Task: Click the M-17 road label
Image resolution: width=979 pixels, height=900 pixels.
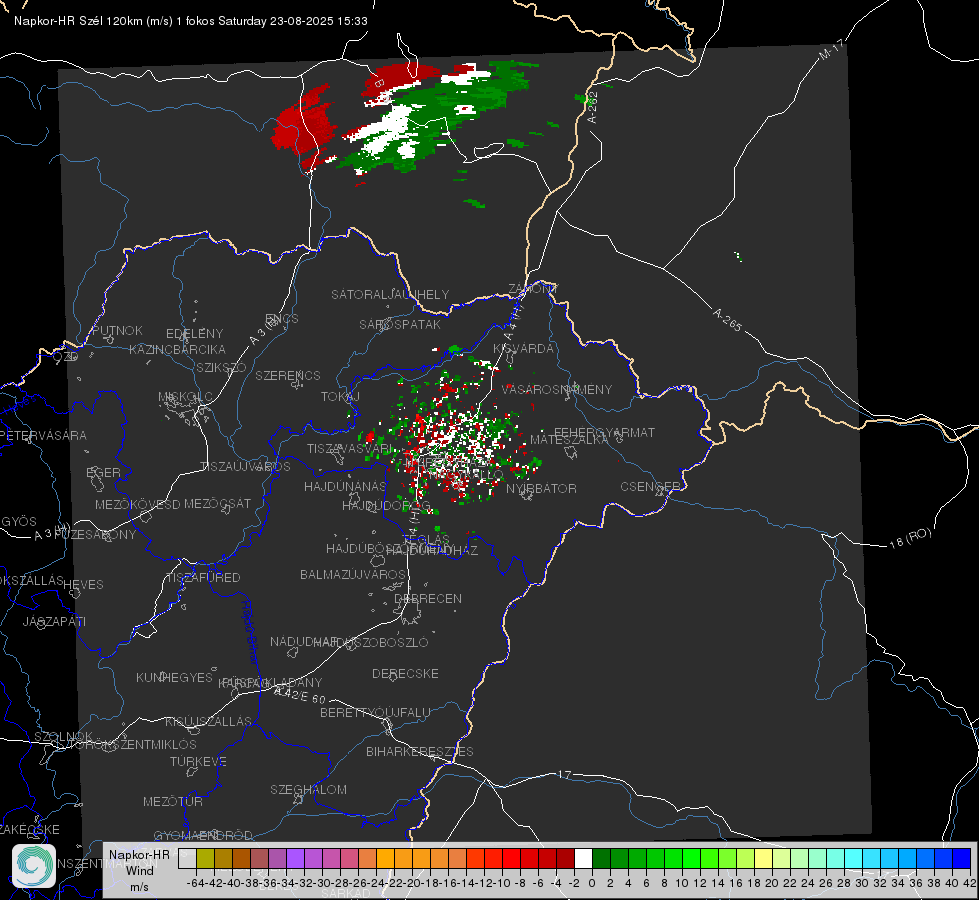Action: coord(831,49)
